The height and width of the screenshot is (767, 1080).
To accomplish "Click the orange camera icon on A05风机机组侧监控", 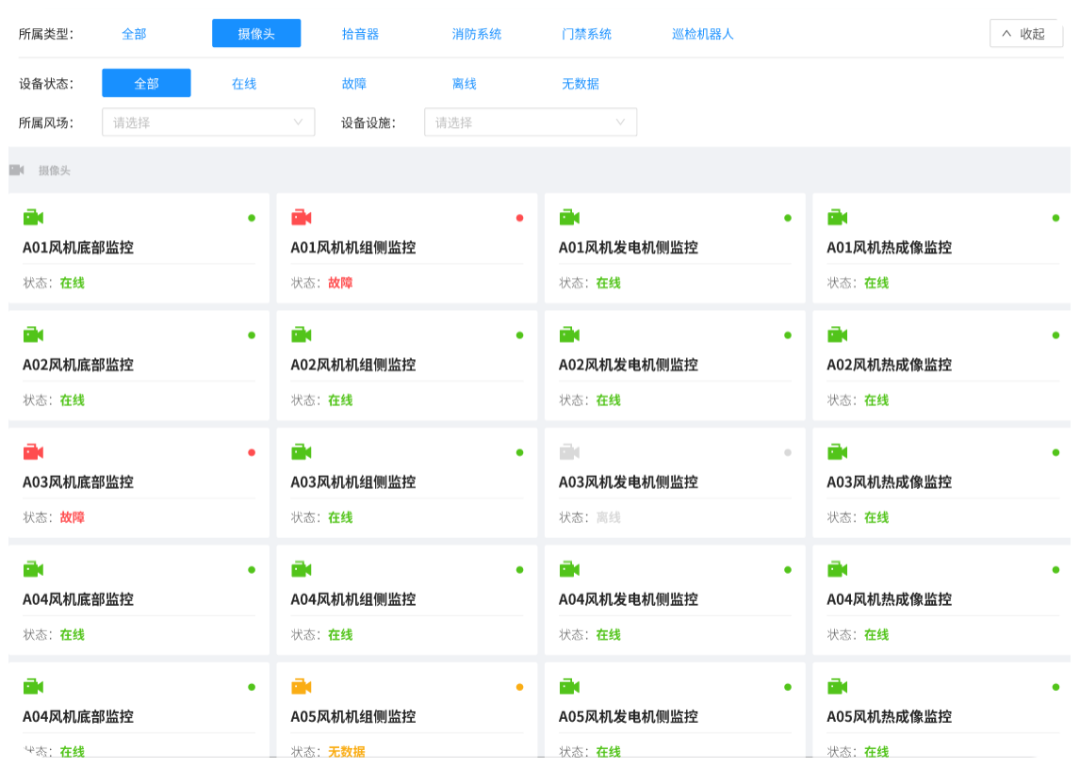I will tap(301, 686).
